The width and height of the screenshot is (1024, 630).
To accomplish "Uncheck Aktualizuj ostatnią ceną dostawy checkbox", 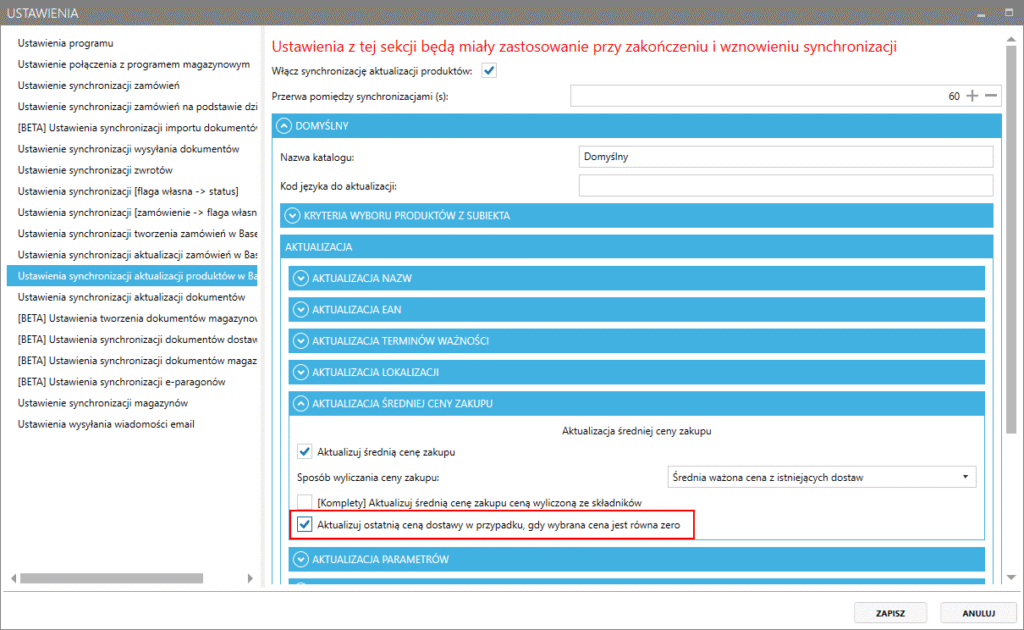I will click(305, 525).
